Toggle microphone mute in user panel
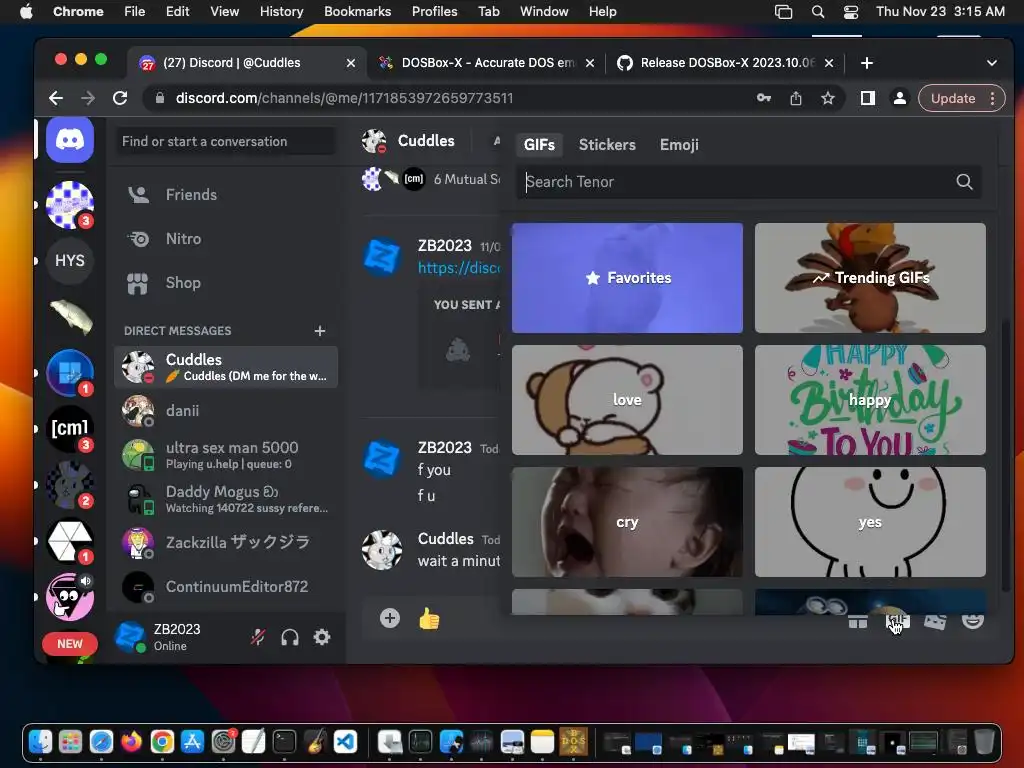The height and width of the screenshot is (768, 1024). click(x=258, y=637)
